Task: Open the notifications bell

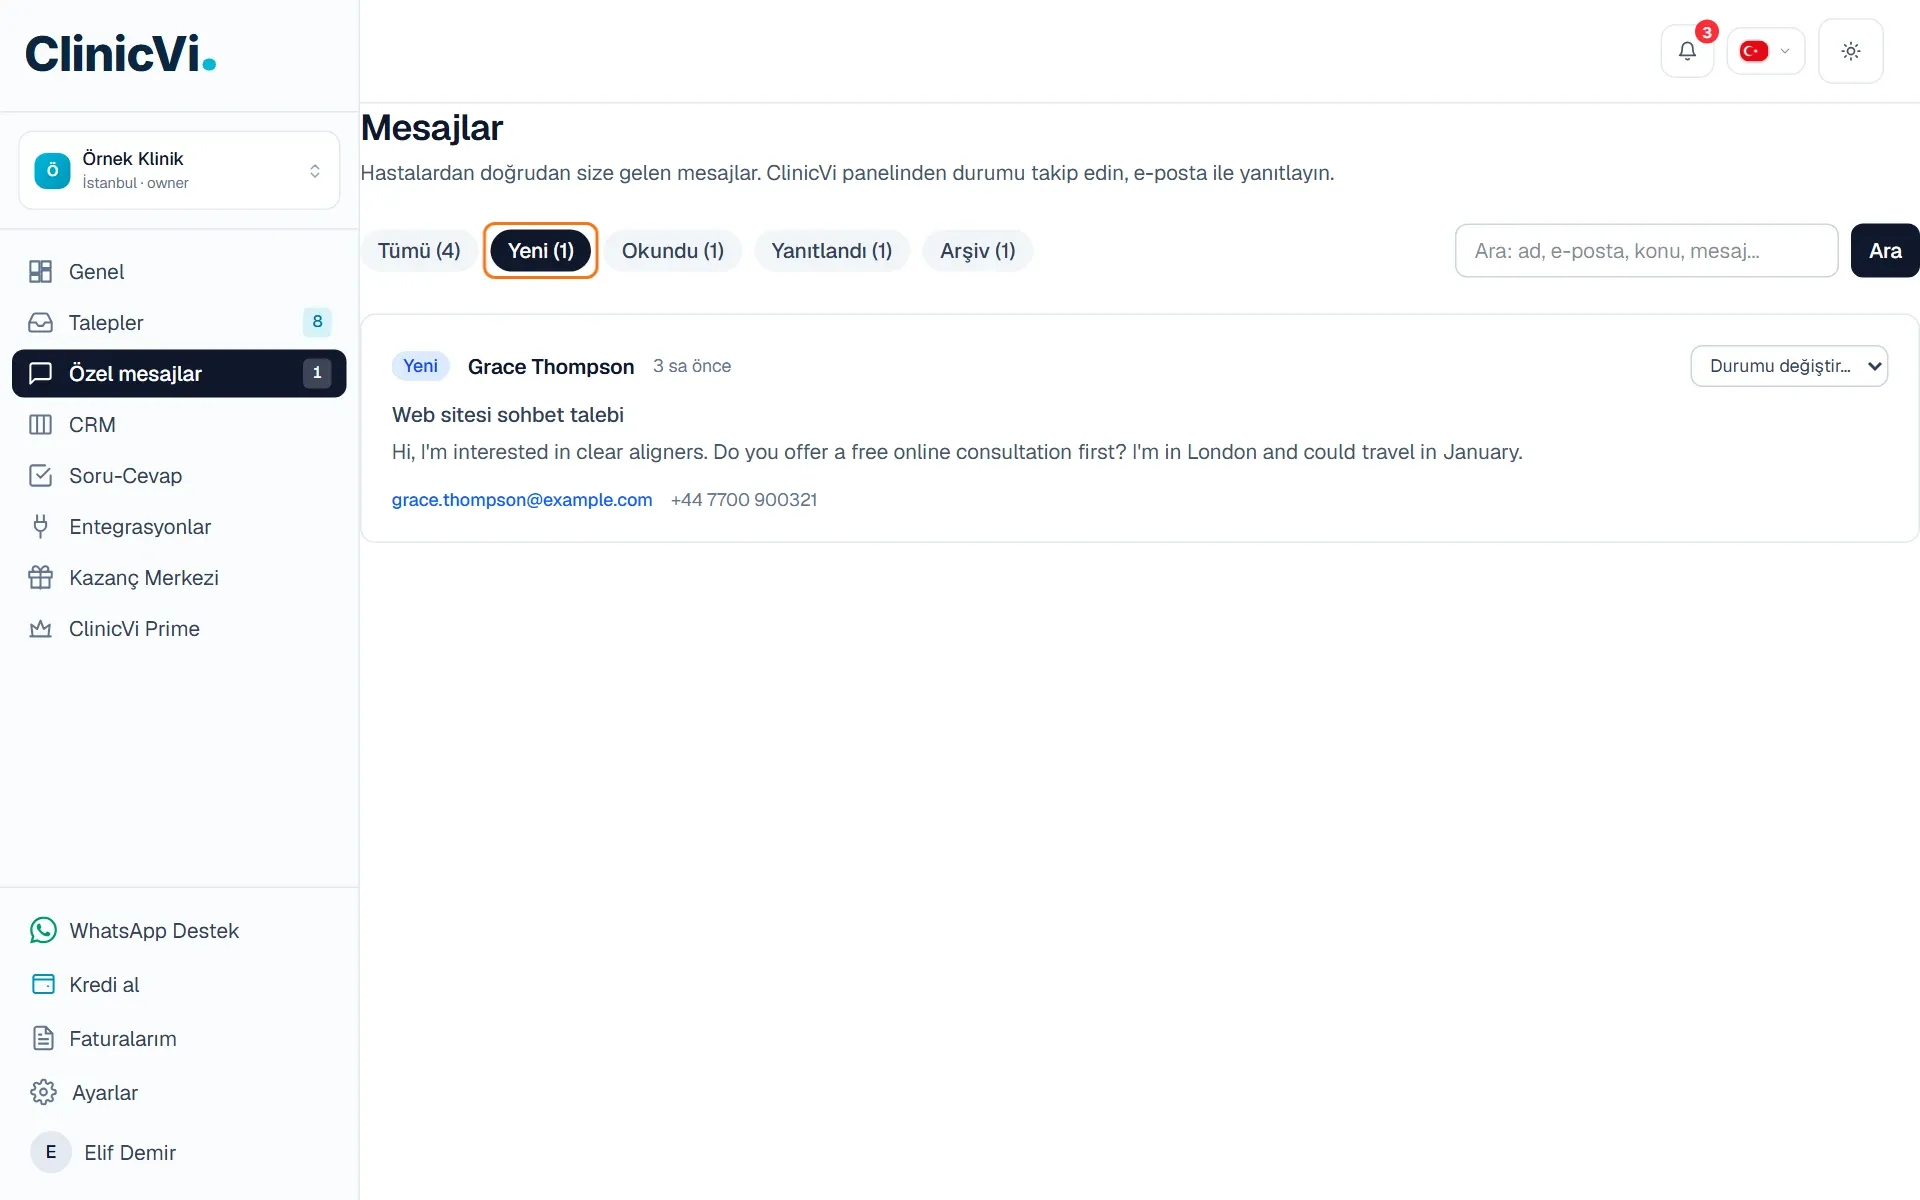Action: 1687,51
